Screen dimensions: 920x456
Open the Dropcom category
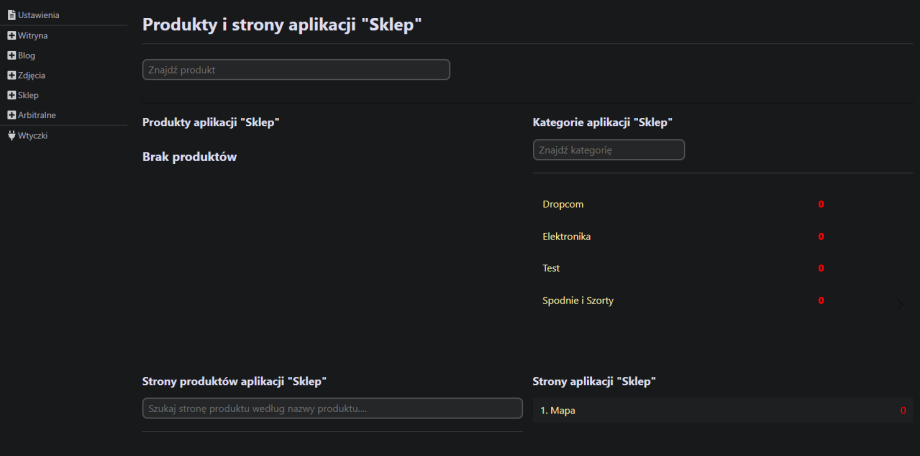(563, 204)
